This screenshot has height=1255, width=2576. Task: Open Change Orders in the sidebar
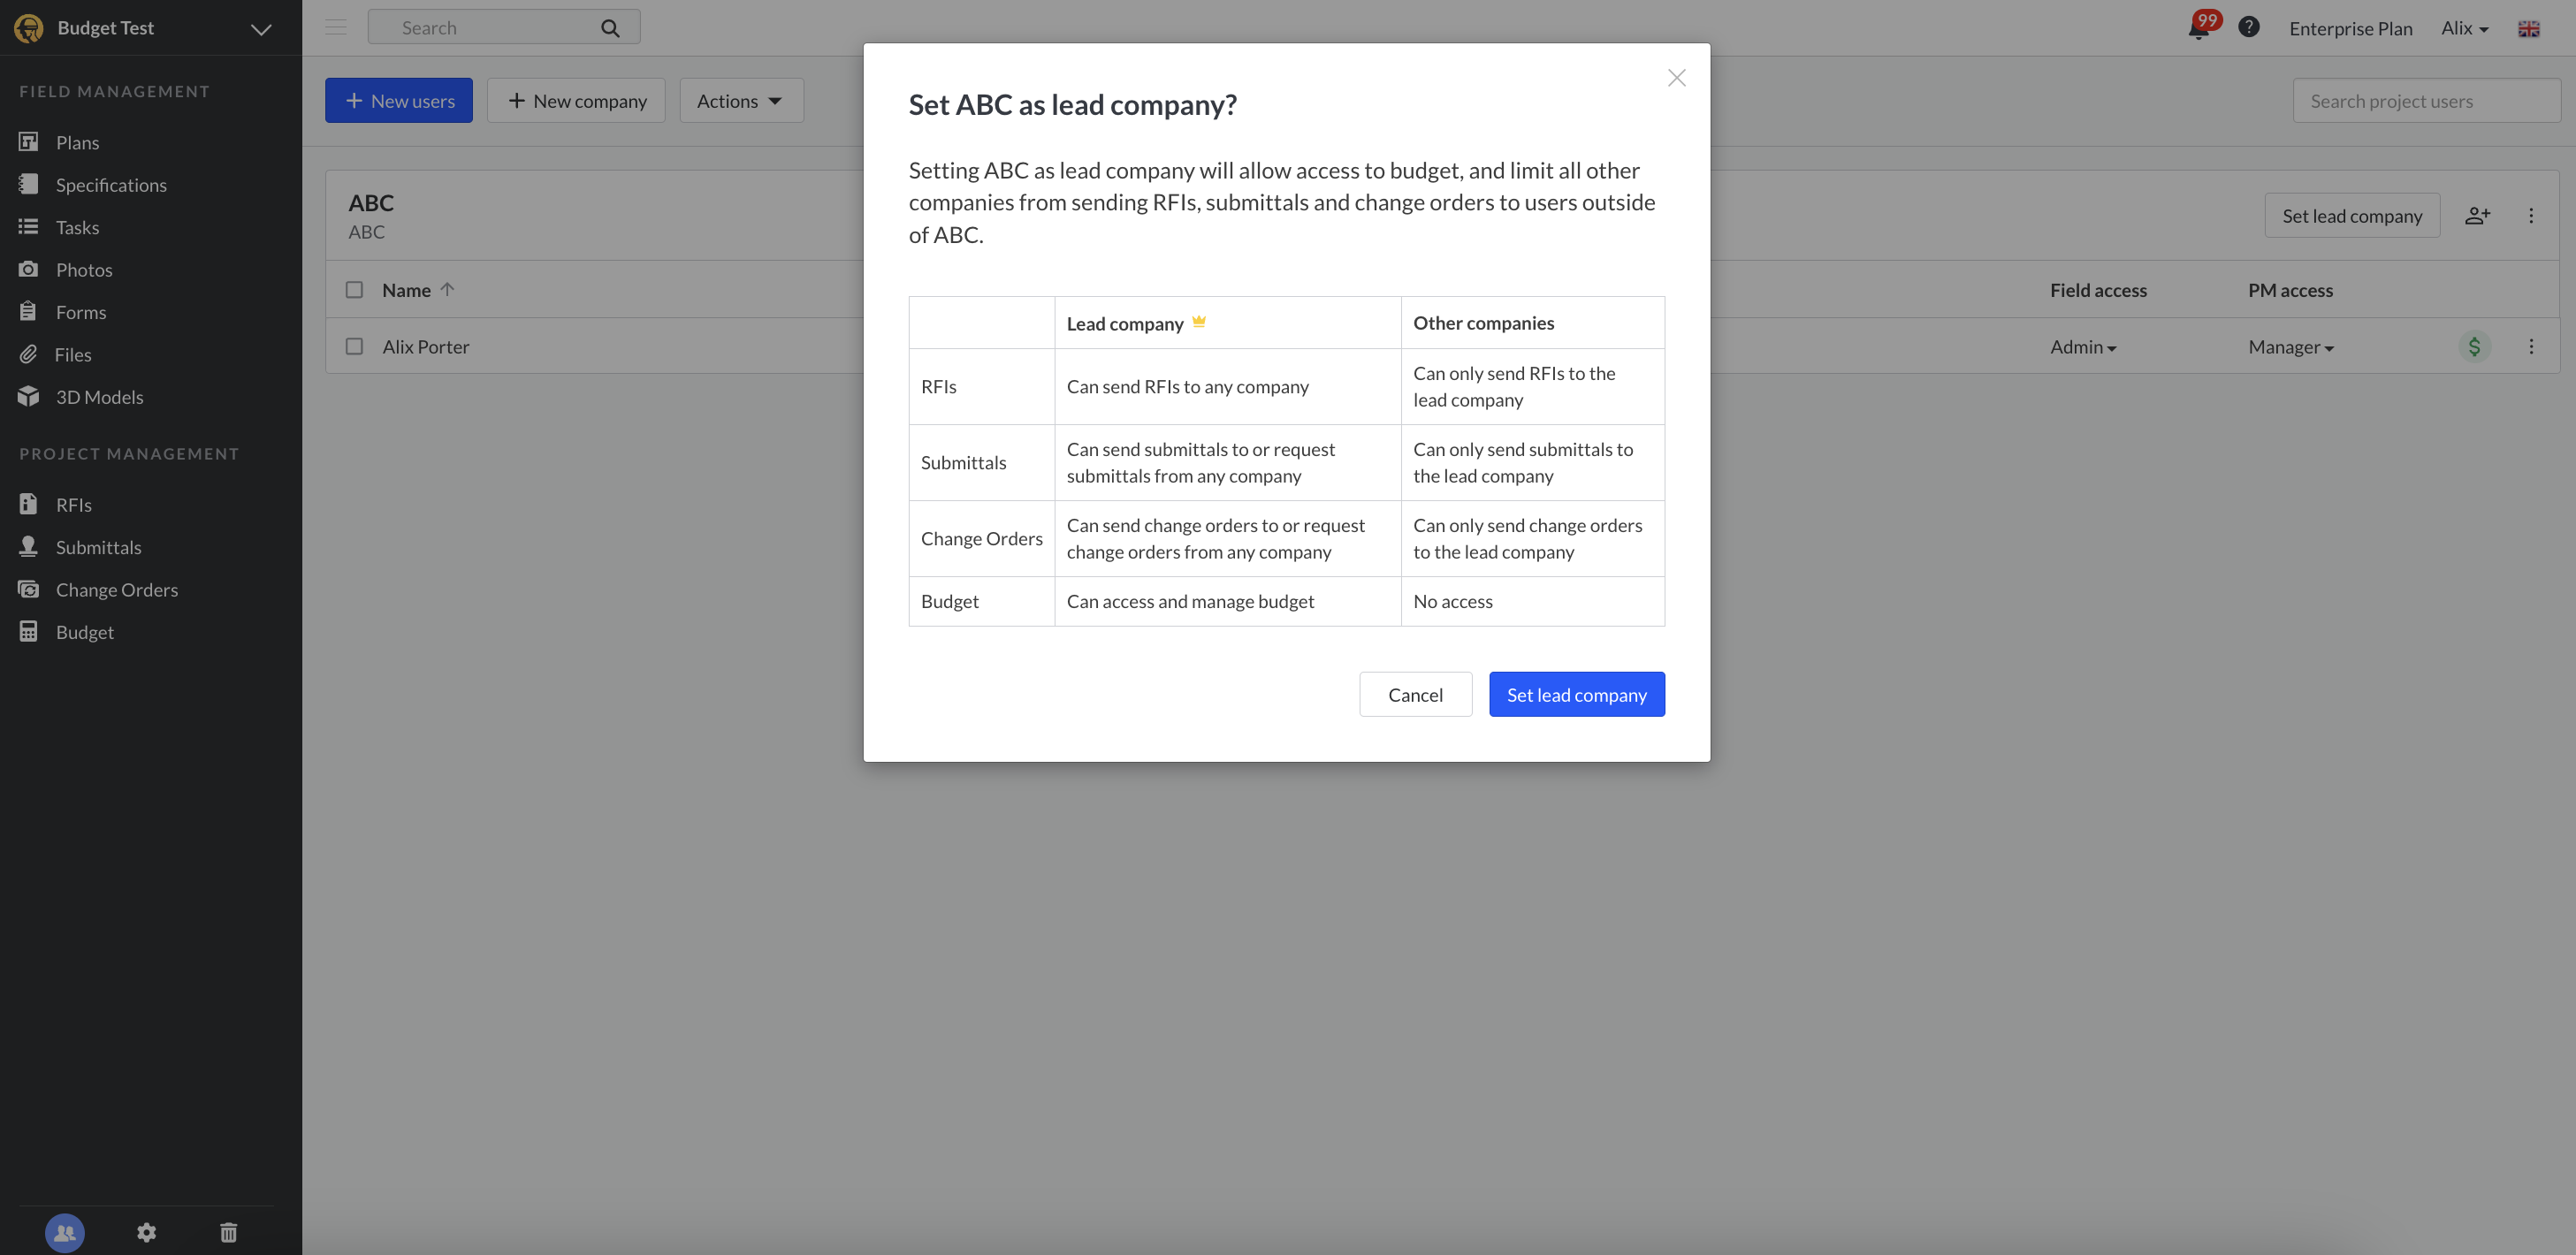[116, 590]
